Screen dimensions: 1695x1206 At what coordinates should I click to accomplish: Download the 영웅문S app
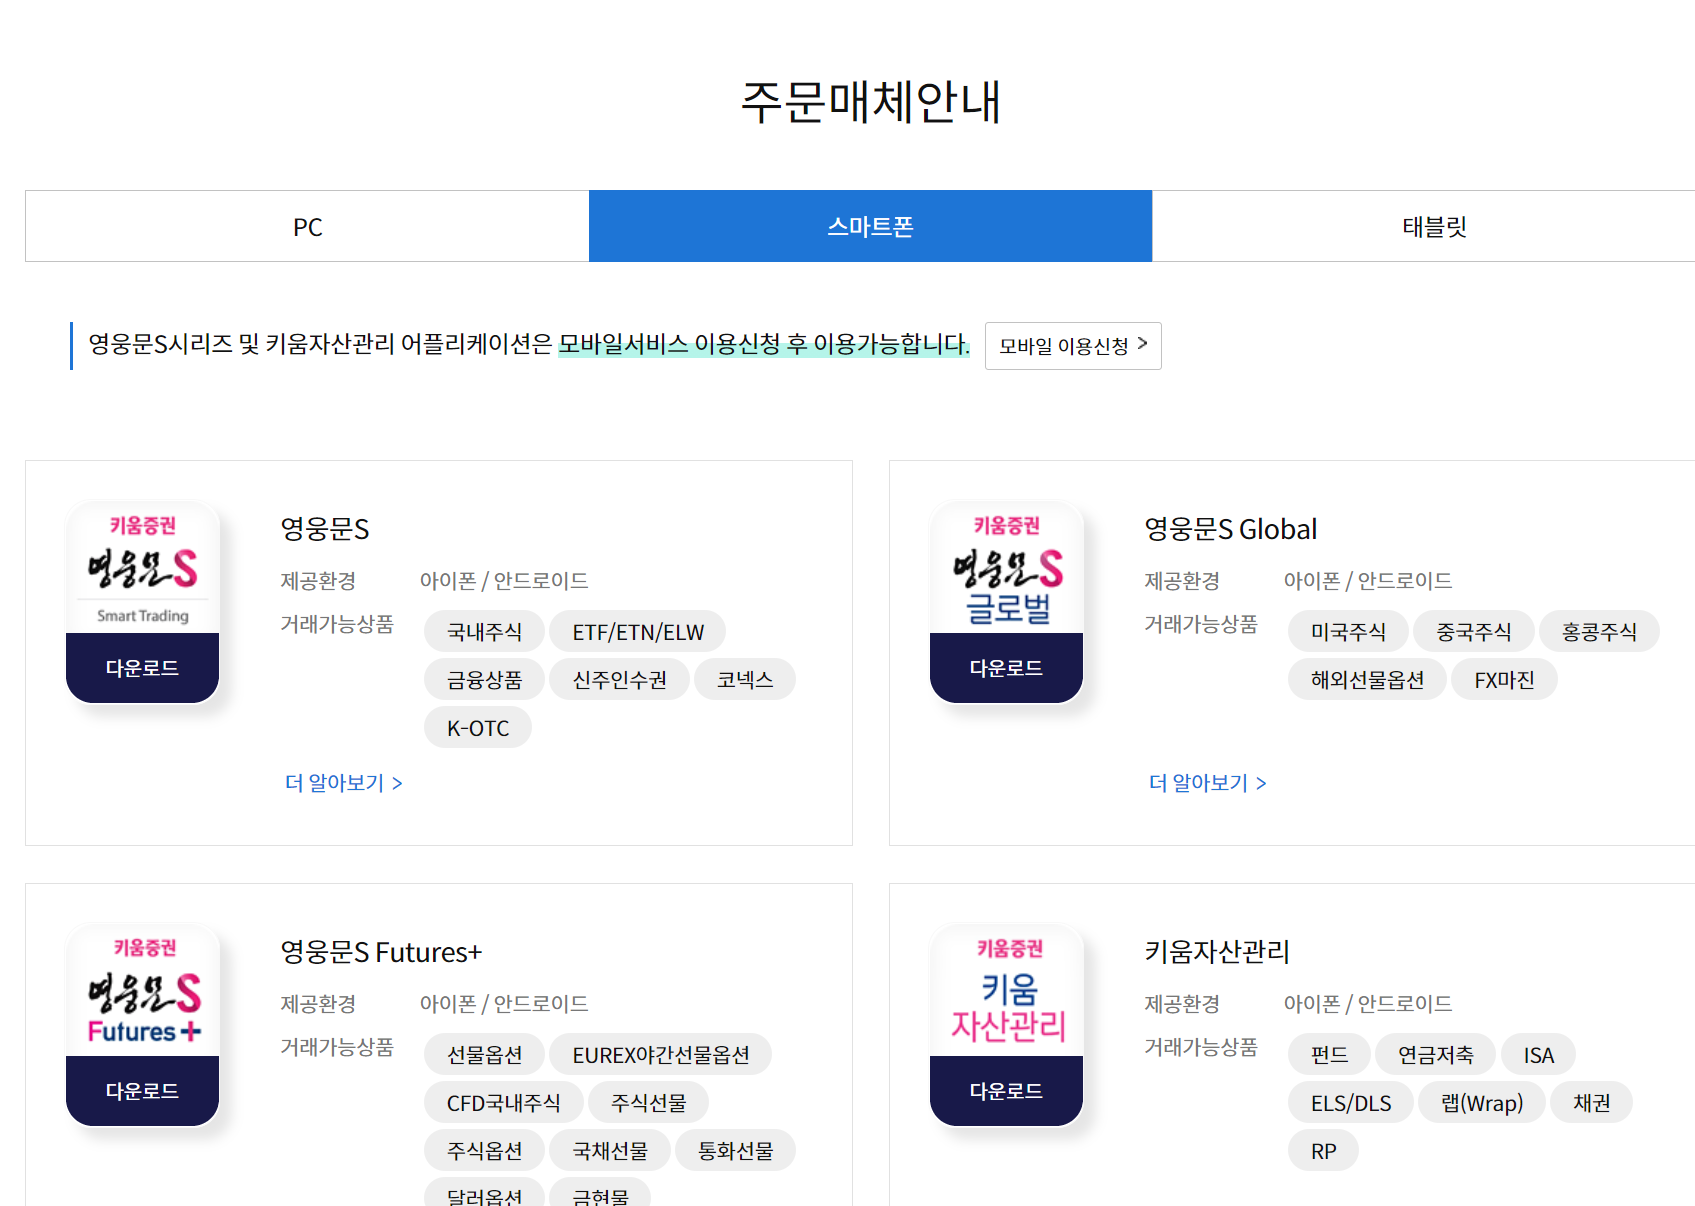(142, 668)
